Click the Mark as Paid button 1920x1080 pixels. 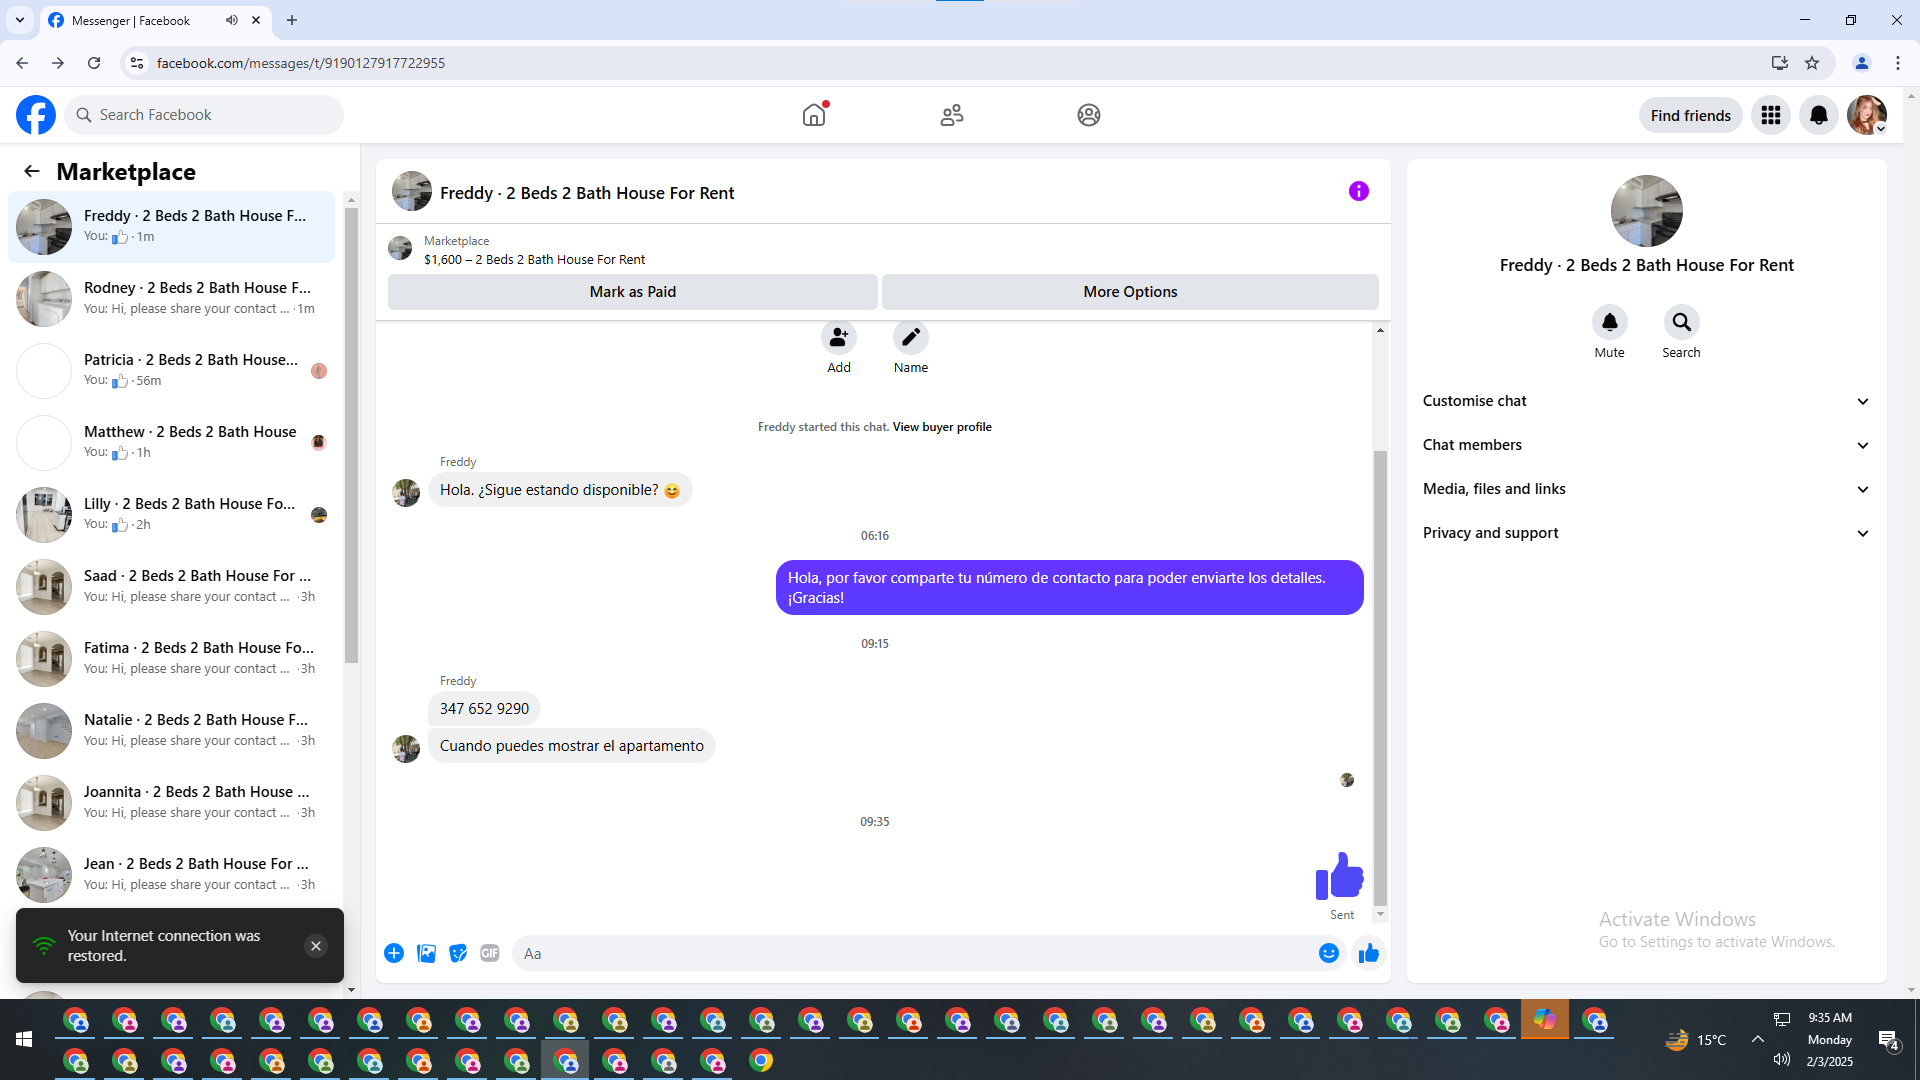(x=633, y=292)
